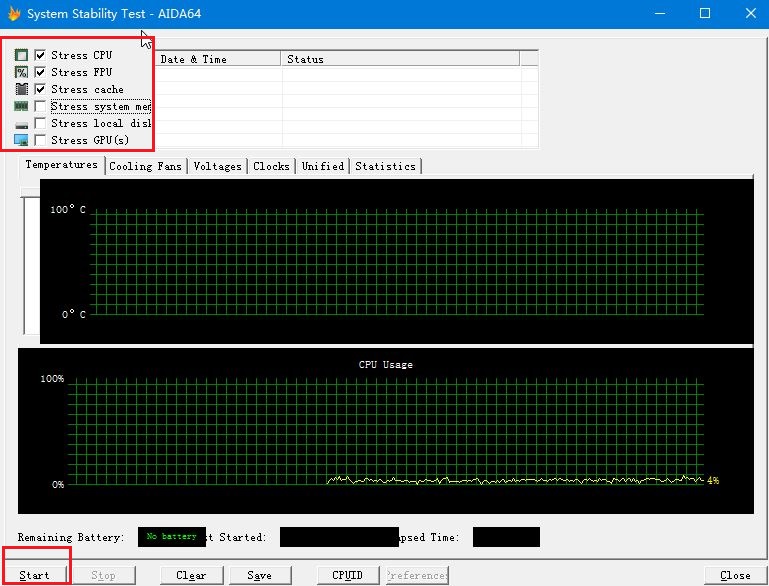The image size is (769, 586).
Task: Switch to the Temperatures tab
Action: (x=61, y=165)
